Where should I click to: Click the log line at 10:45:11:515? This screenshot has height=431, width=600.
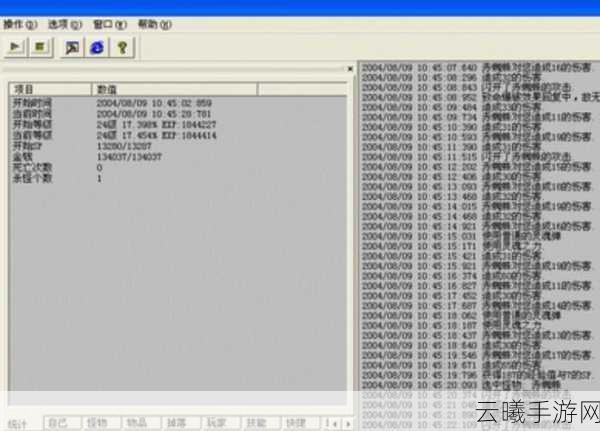(x=467, y=157)
